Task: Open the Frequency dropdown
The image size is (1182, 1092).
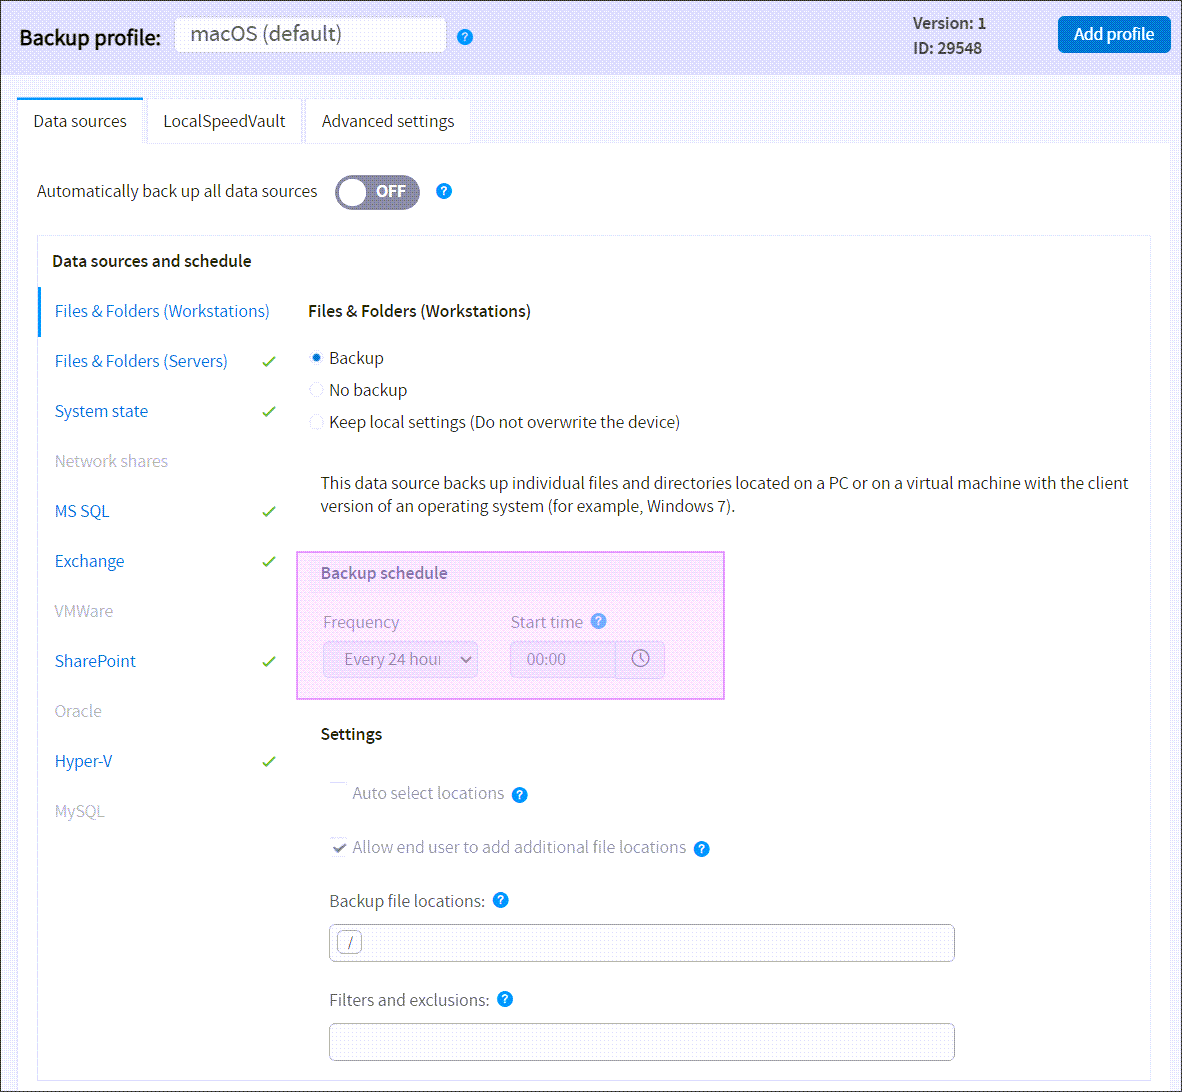Action: [x=400, y=659]
